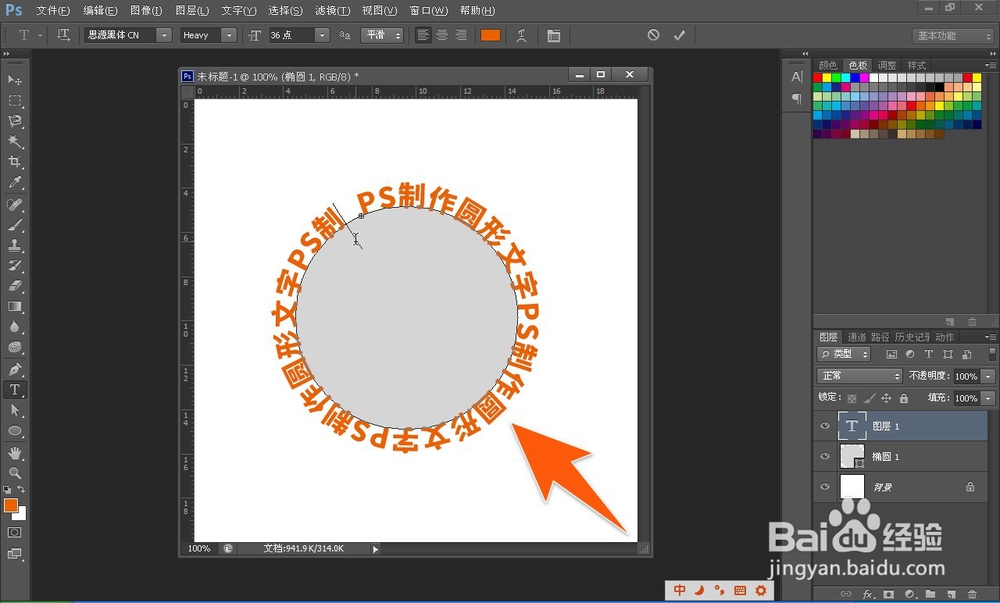The width and height of the screenshot is (1000, 603).
Task: Open the 36 点 font size dropdown
Action: point(322,35)
